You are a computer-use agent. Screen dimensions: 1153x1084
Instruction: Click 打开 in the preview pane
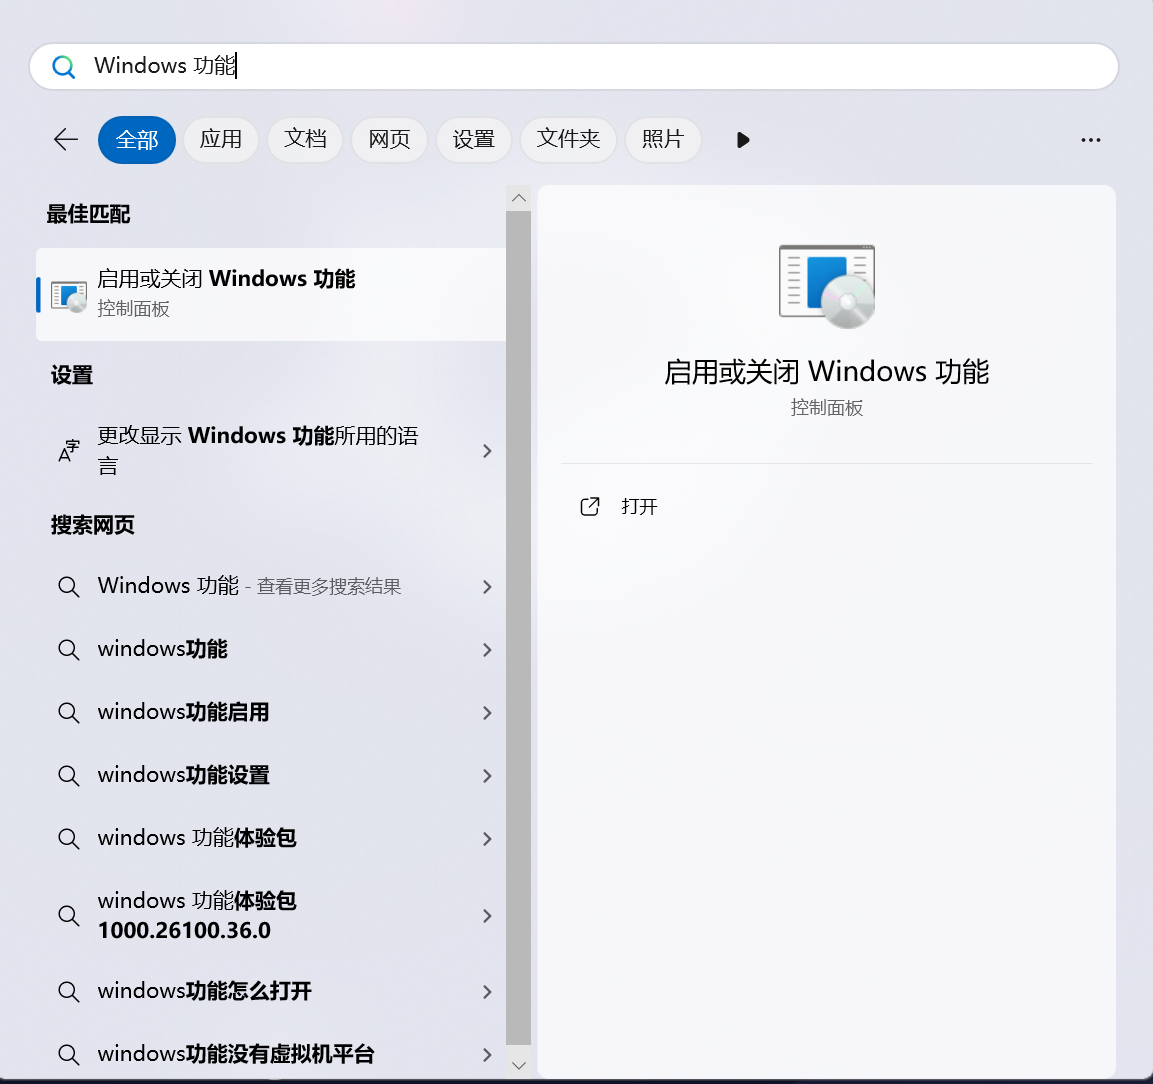point(639,507)
